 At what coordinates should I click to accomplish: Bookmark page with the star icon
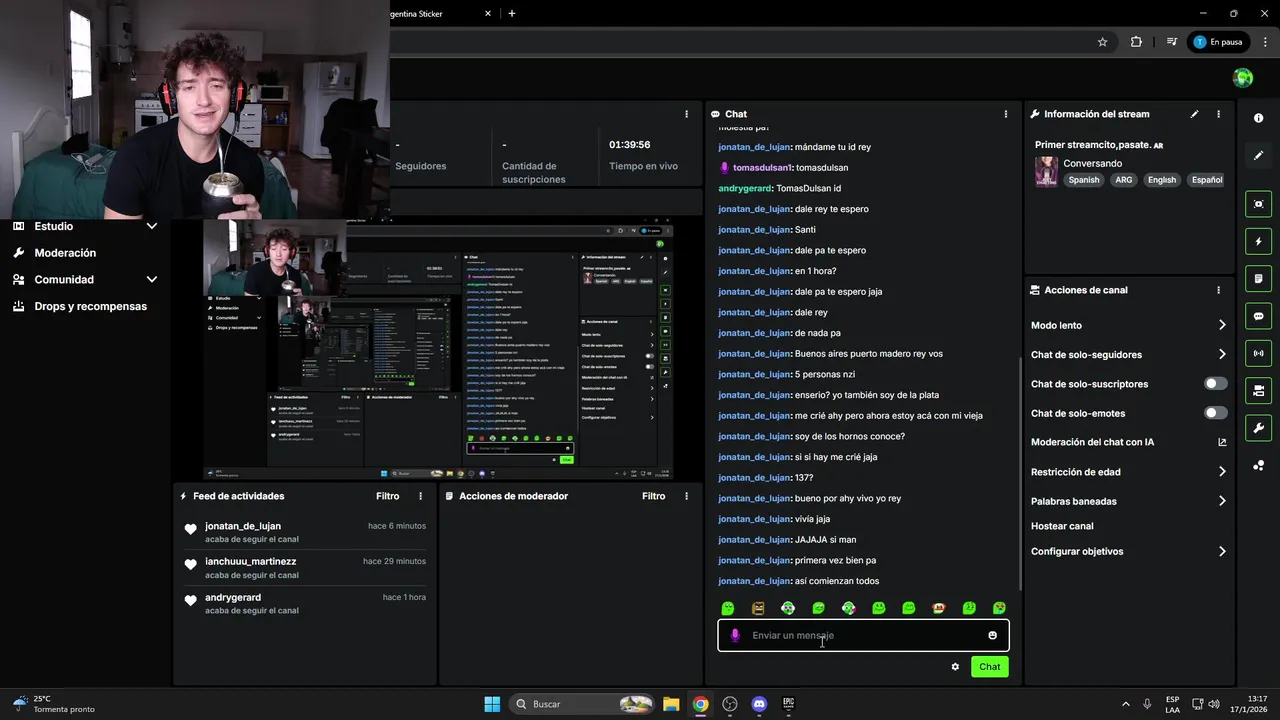click(1102, 42)
